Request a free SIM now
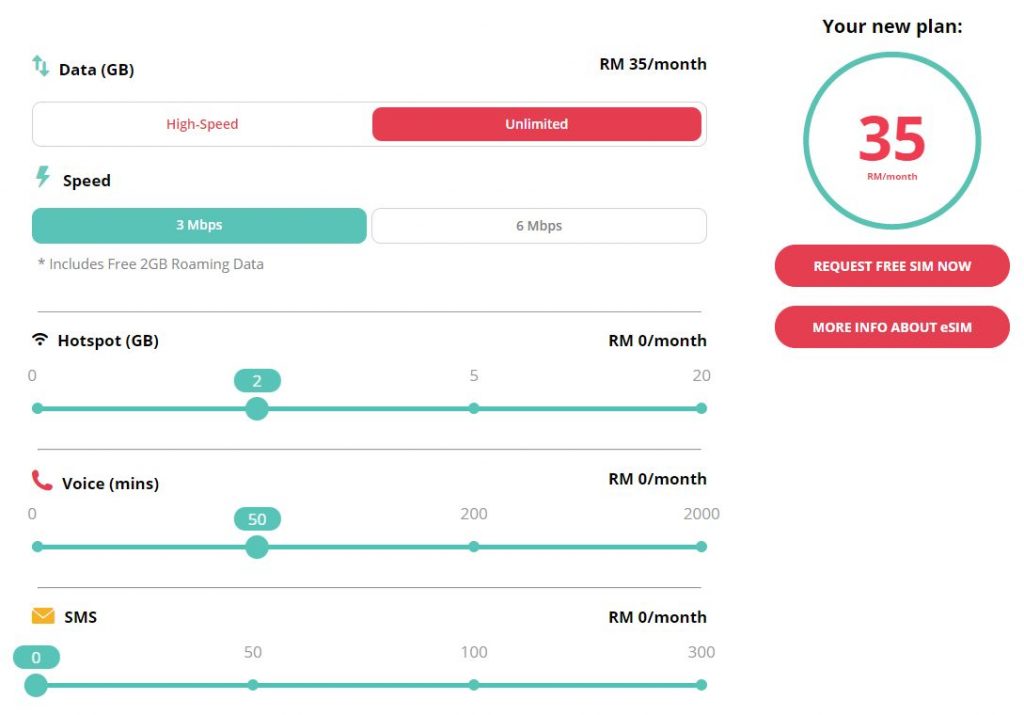1024x715 pixels. click(892, 266)
